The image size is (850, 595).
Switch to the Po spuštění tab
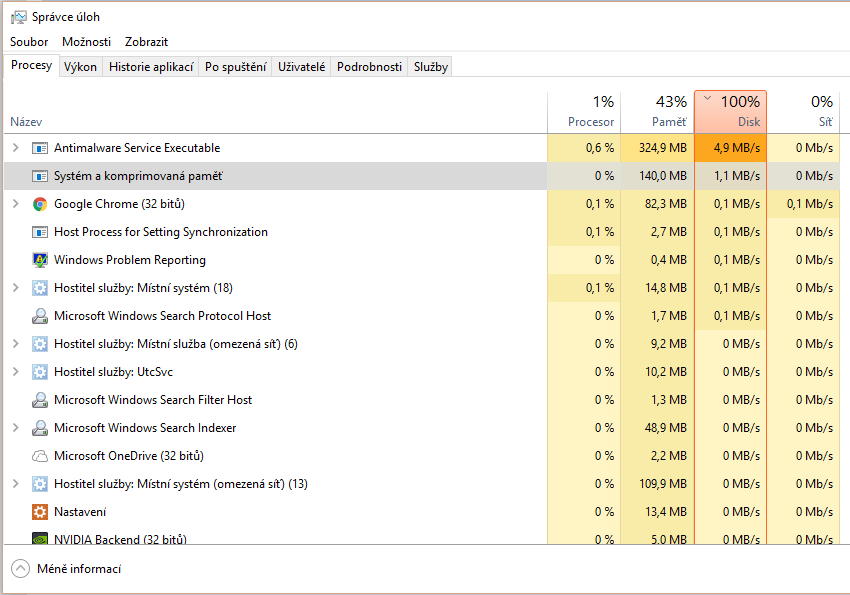click(x=235, y=67)
